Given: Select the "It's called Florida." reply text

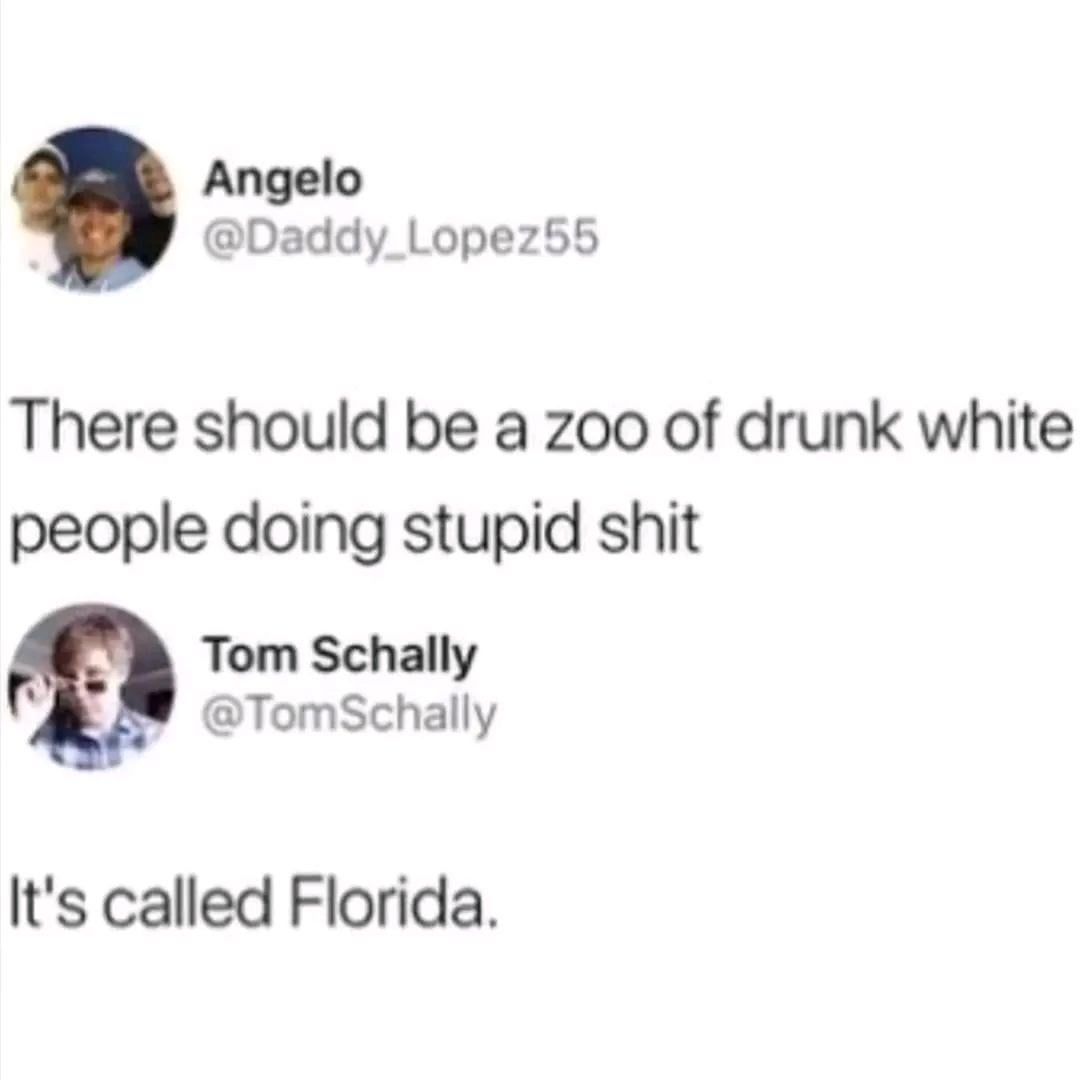Looking at the screenshot, I should [x=253, y=902].
